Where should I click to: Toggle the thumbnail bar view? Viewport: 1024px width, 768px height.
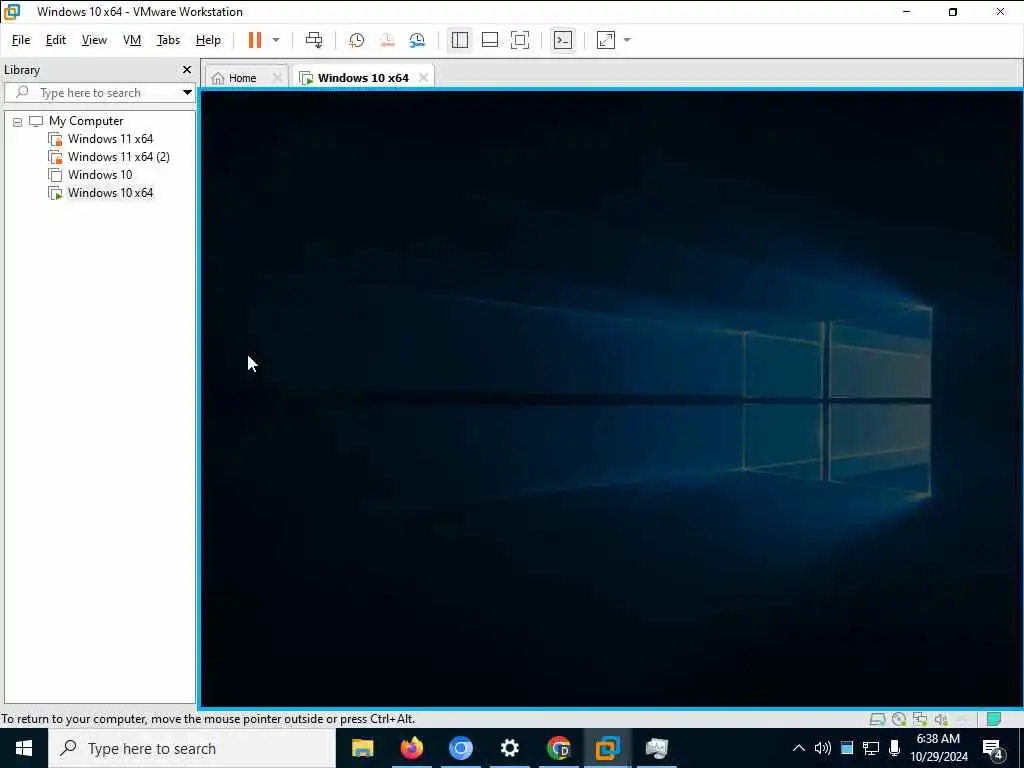pyautogui.click(x=490, y=40)
